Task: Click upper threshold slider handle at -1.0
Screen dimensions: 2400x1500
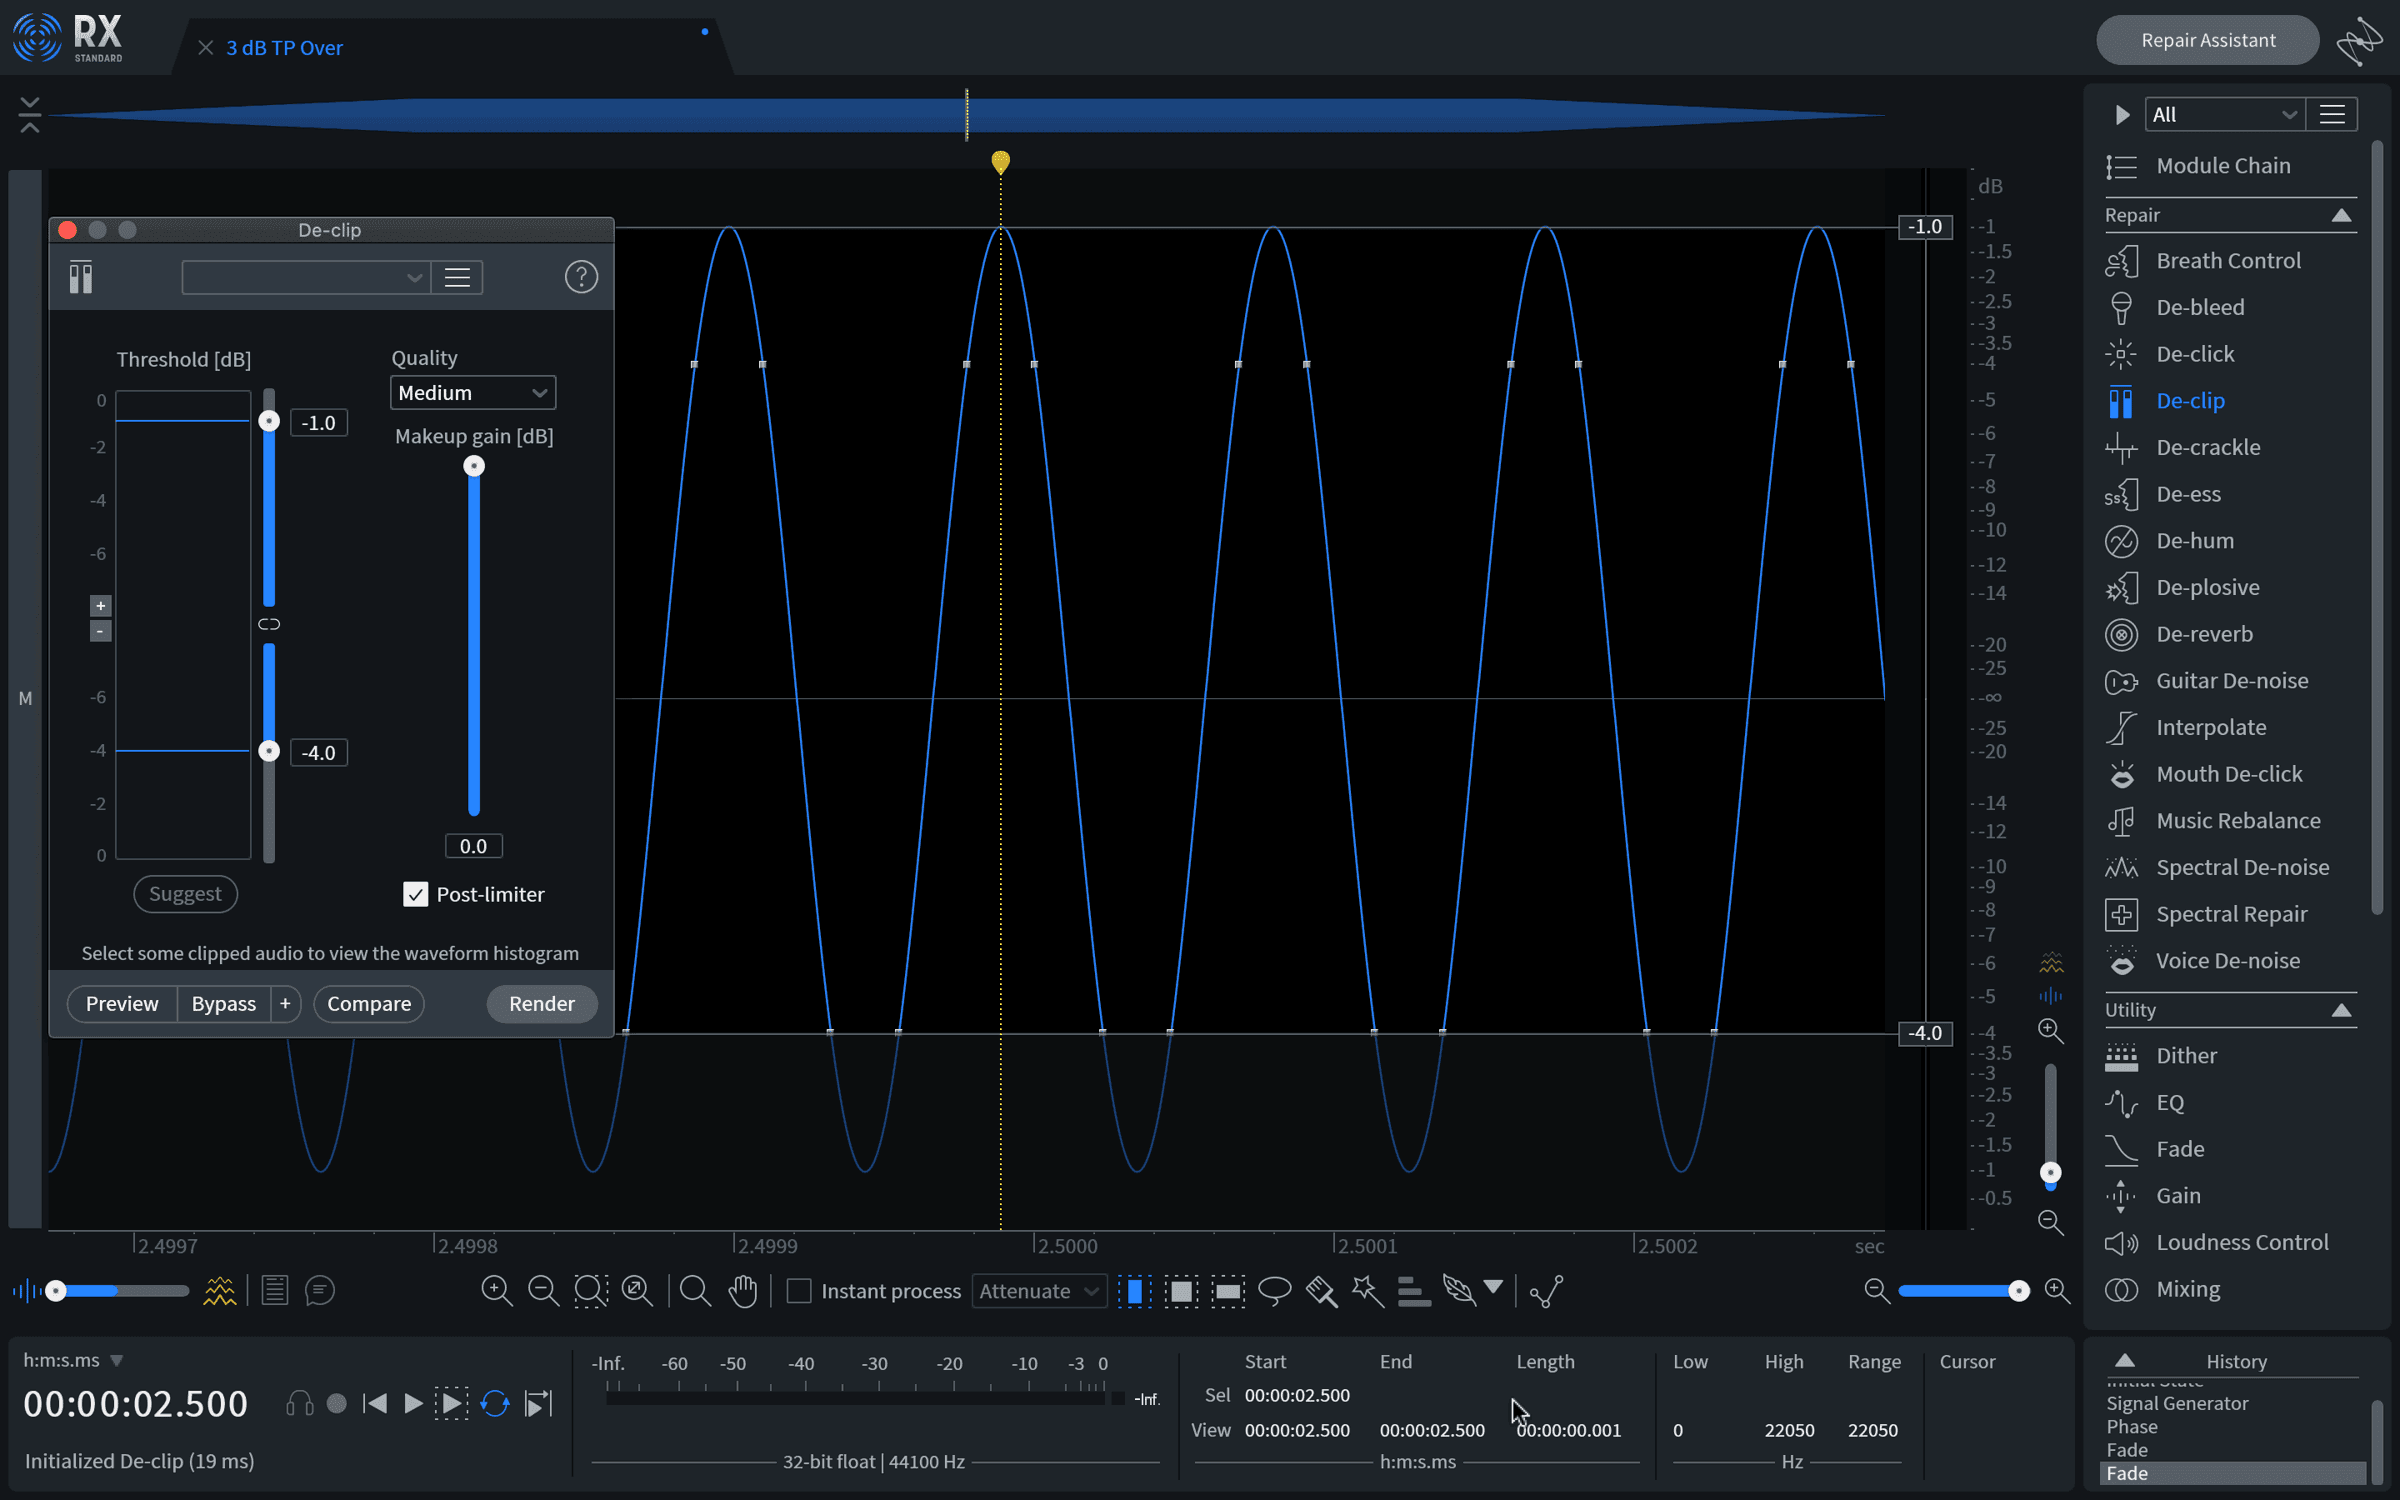Action: [x=269, y=421]
